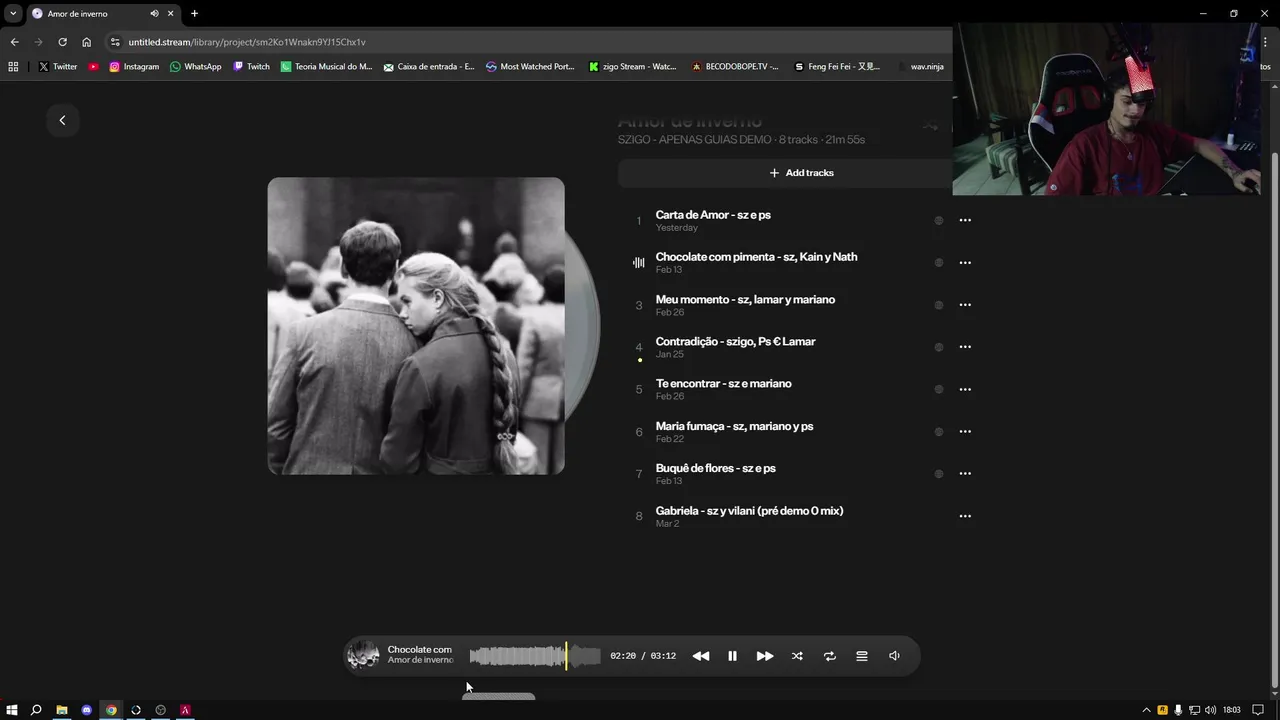Open the Windows notification center
This screenshot has height=720, width=1280.
click(x=1258, y=710)
